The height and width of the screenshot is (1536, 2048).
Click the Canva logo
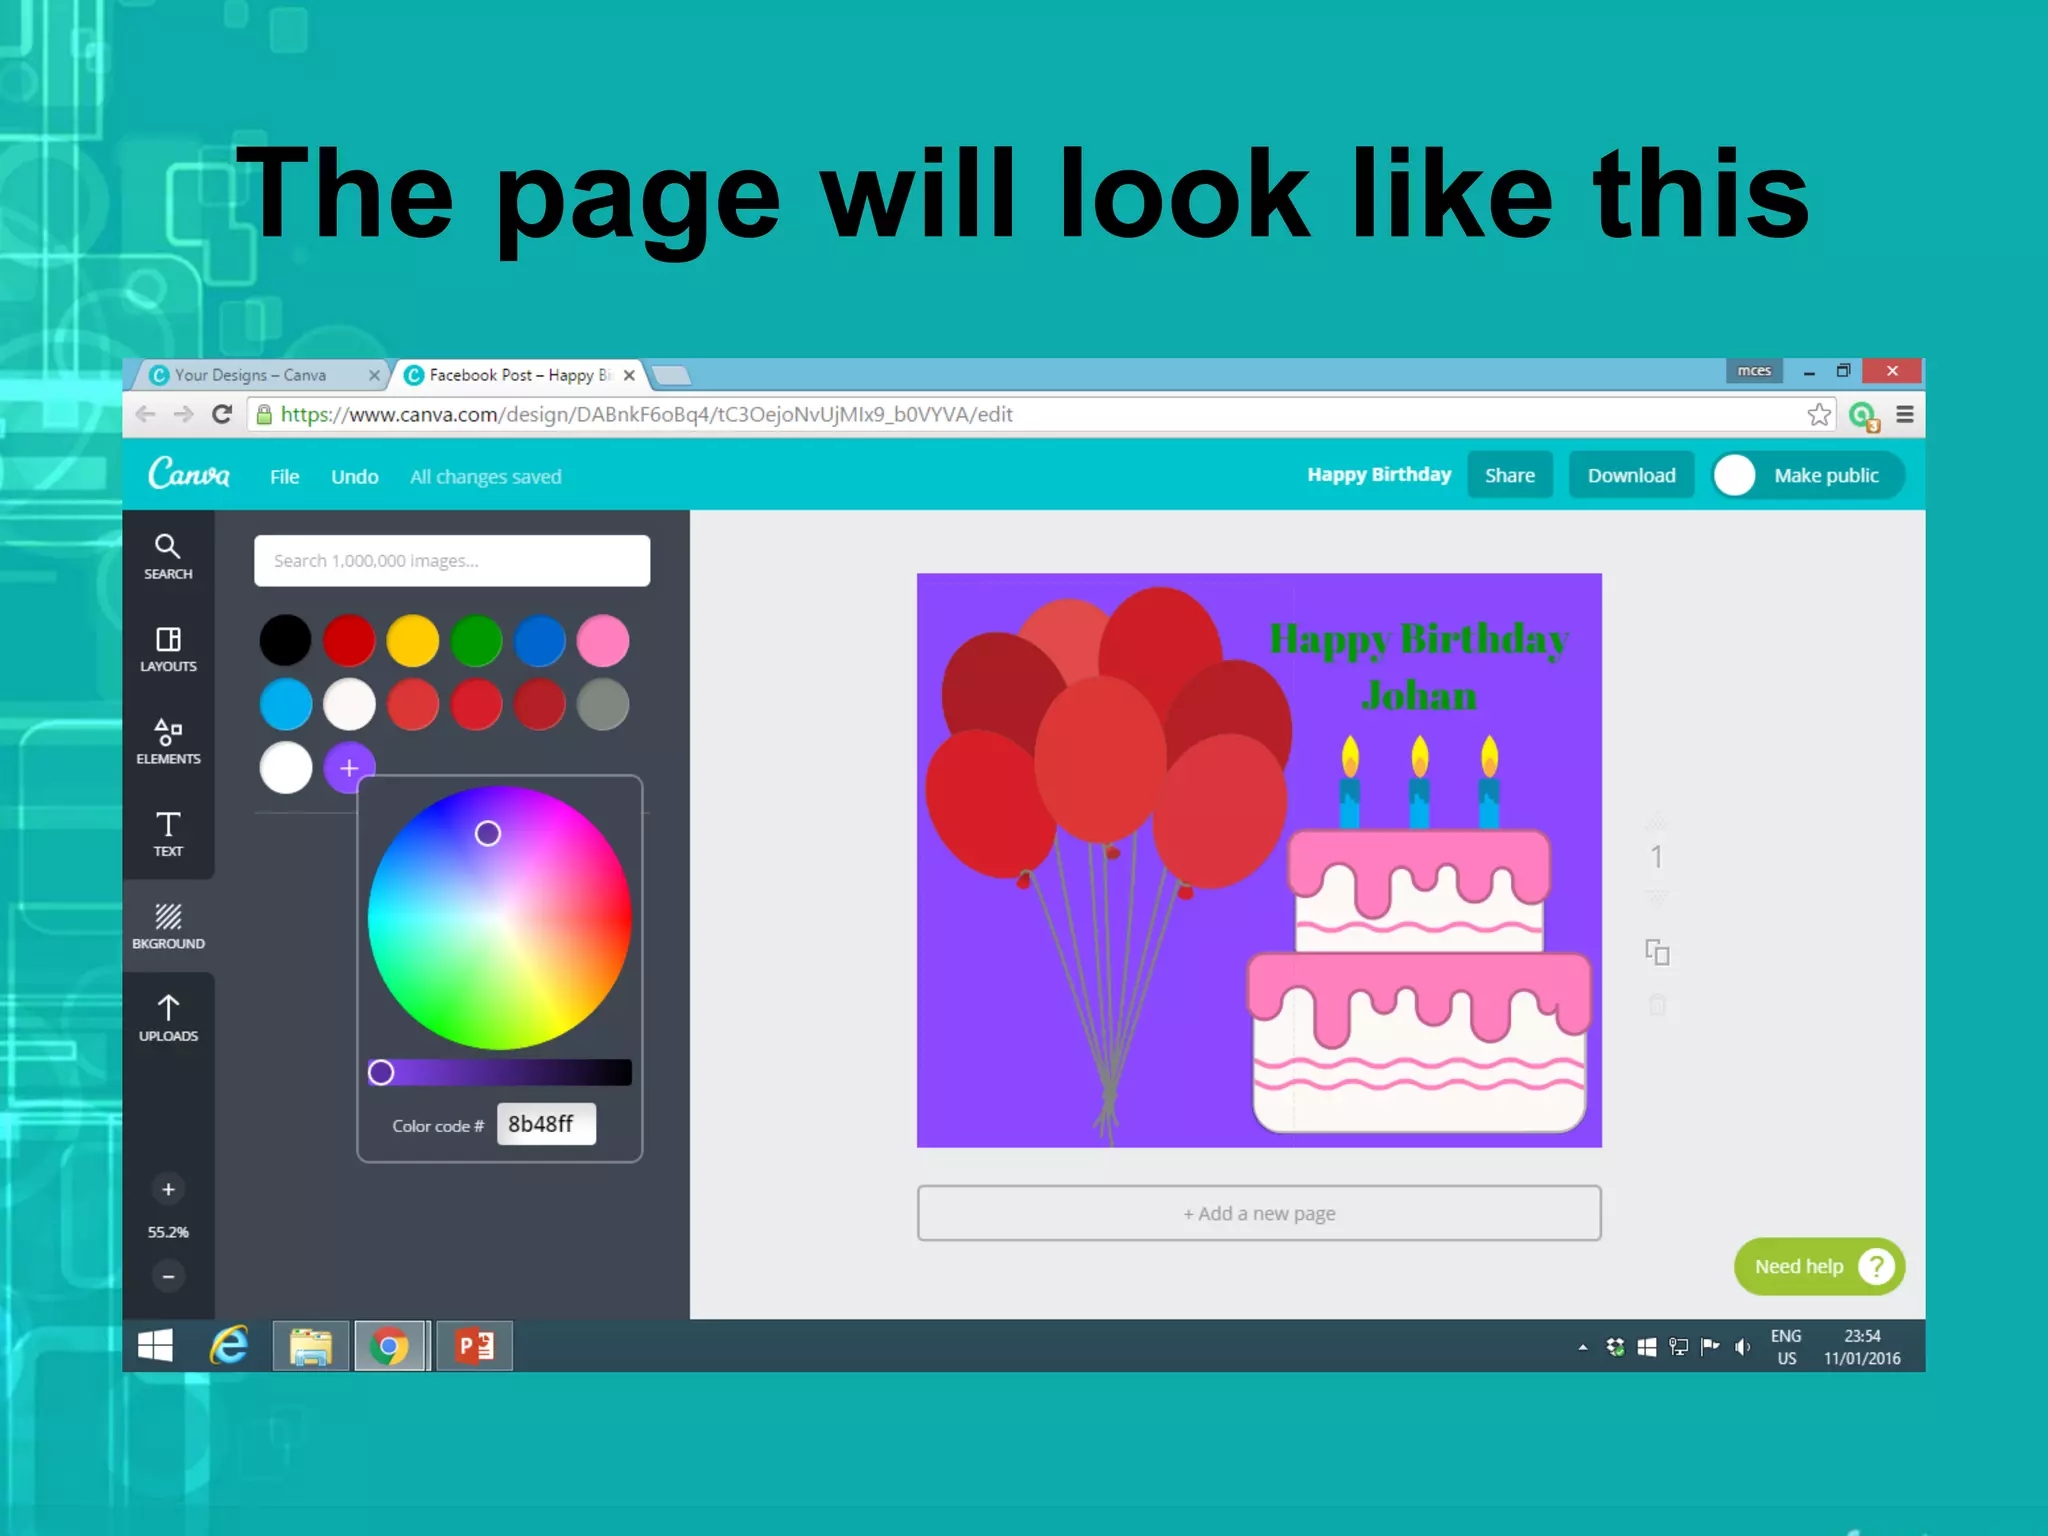click(189, 473)
